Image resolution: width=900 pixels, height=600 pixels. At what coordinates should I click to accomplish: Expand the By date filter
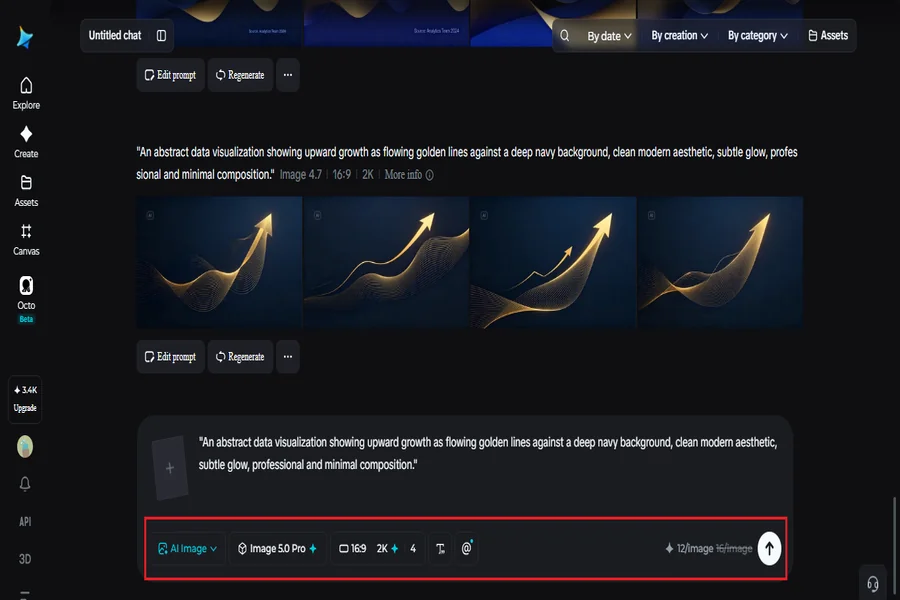[x=609, y=36]
